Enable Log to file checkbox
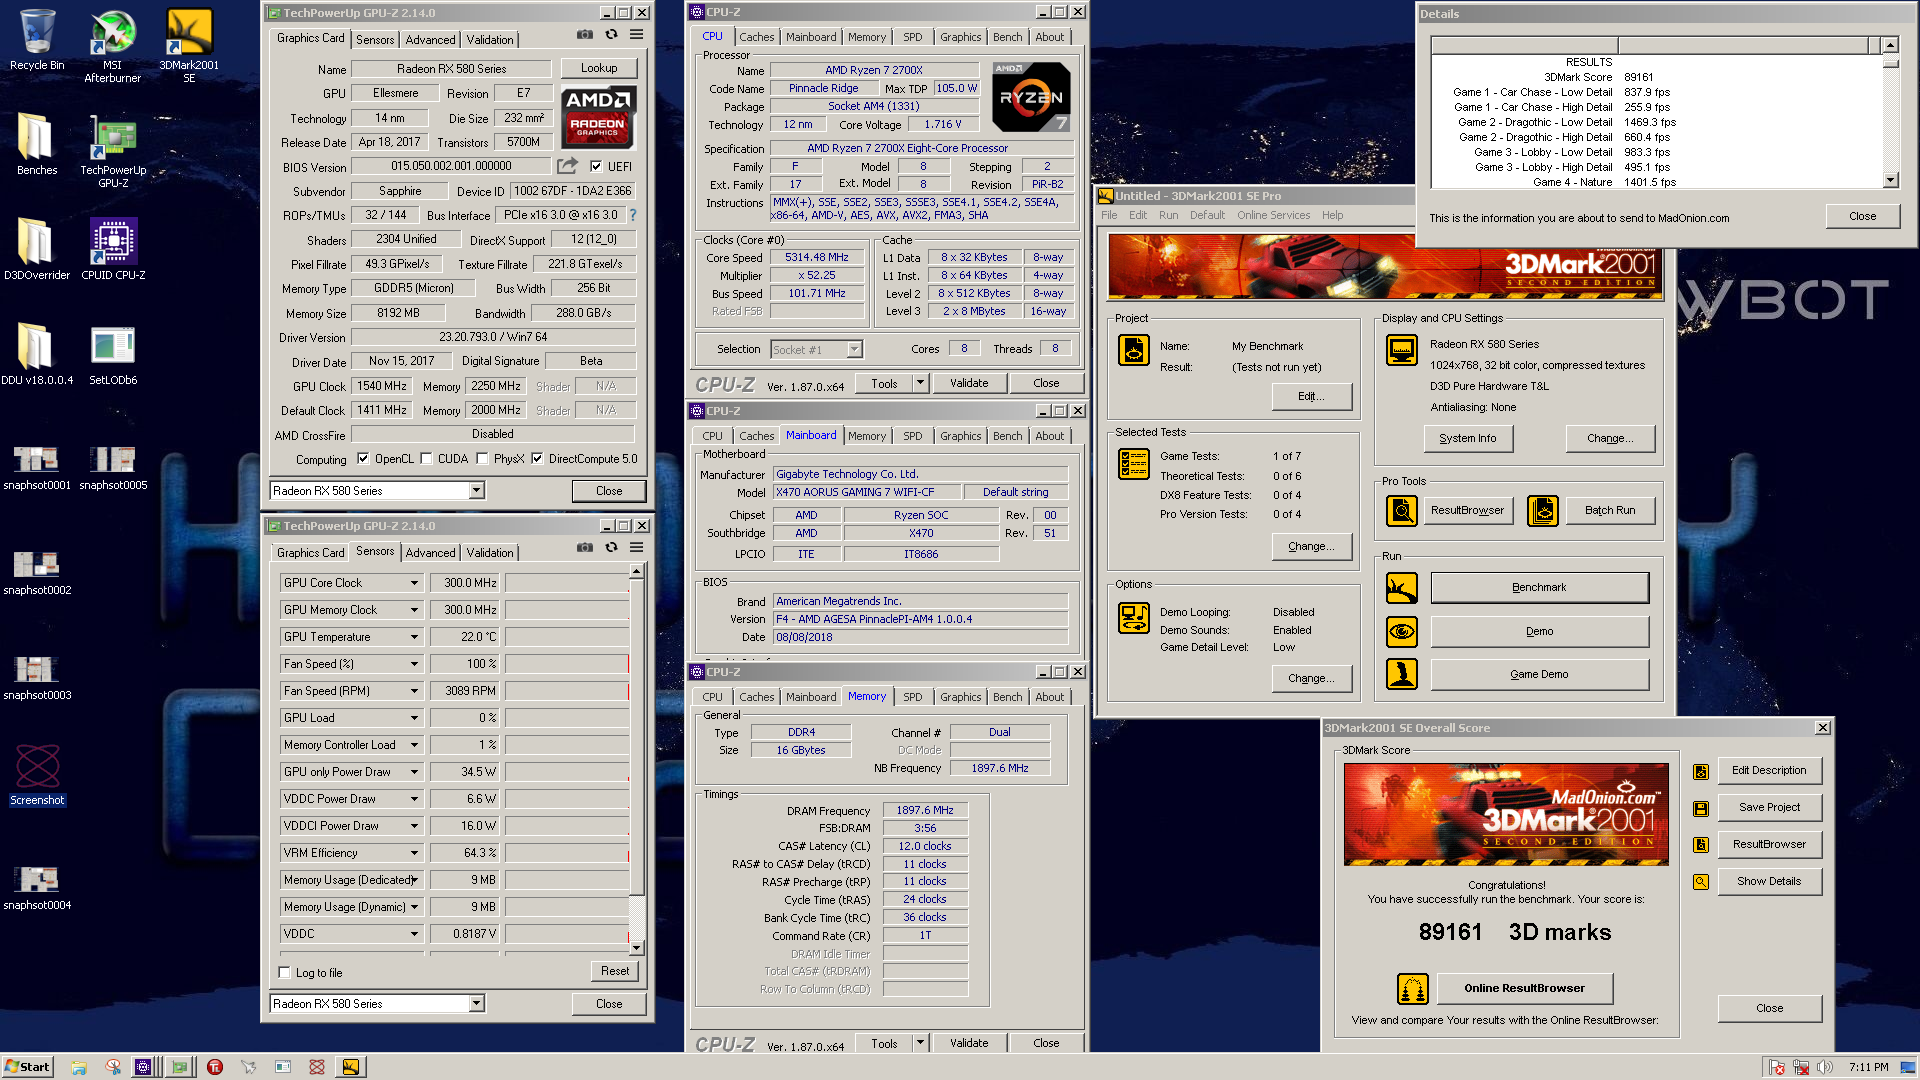1920x1080 pixels. click(285, 973)
